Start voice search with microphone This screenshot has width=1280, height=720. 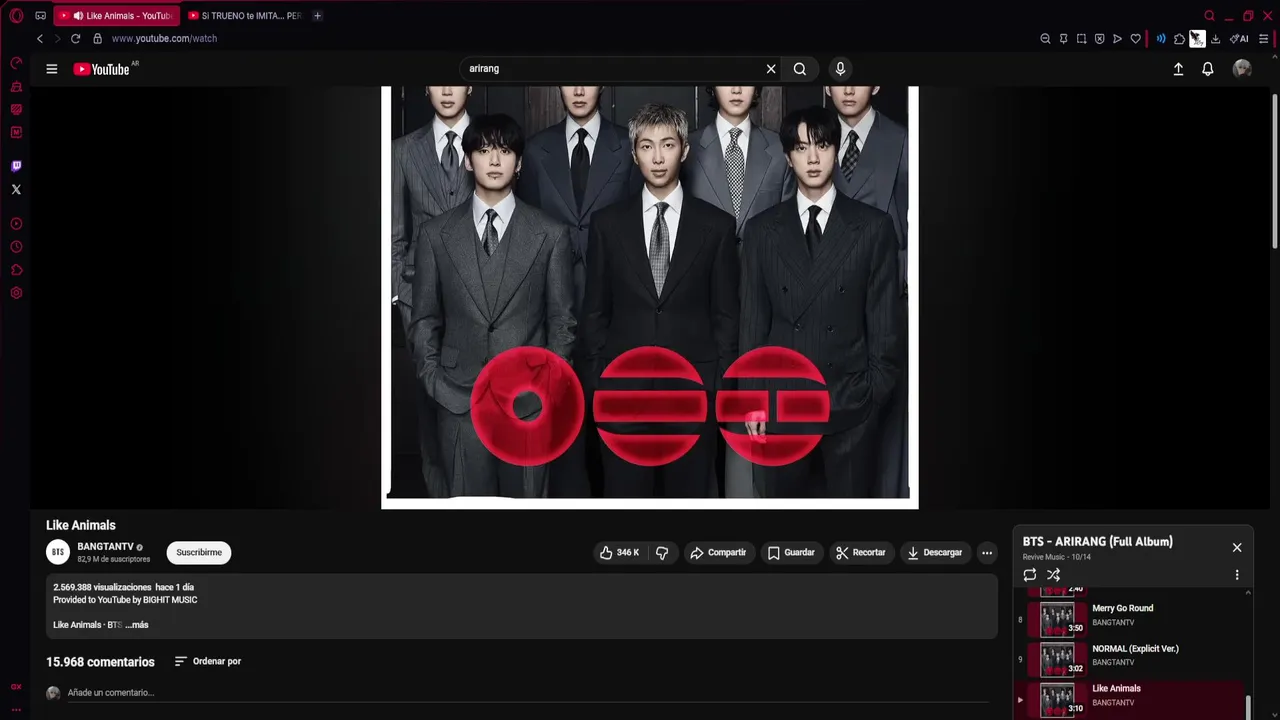(840, 69)
